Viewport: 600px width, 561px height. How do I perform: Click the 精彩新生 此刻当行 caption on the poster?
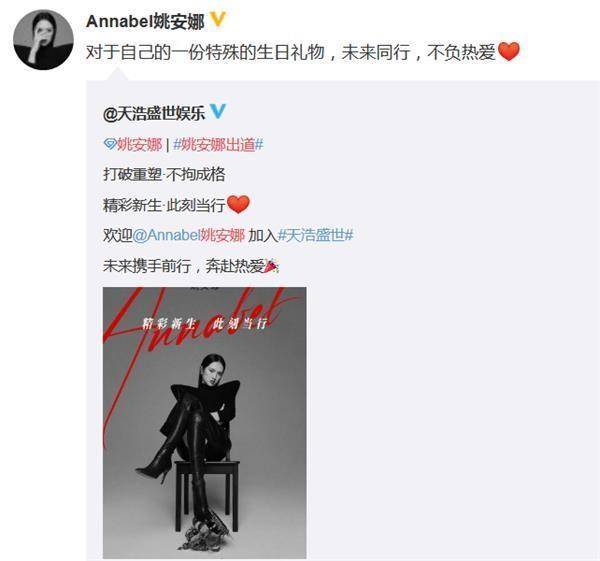pyautogui.click(x=204, y=324)
